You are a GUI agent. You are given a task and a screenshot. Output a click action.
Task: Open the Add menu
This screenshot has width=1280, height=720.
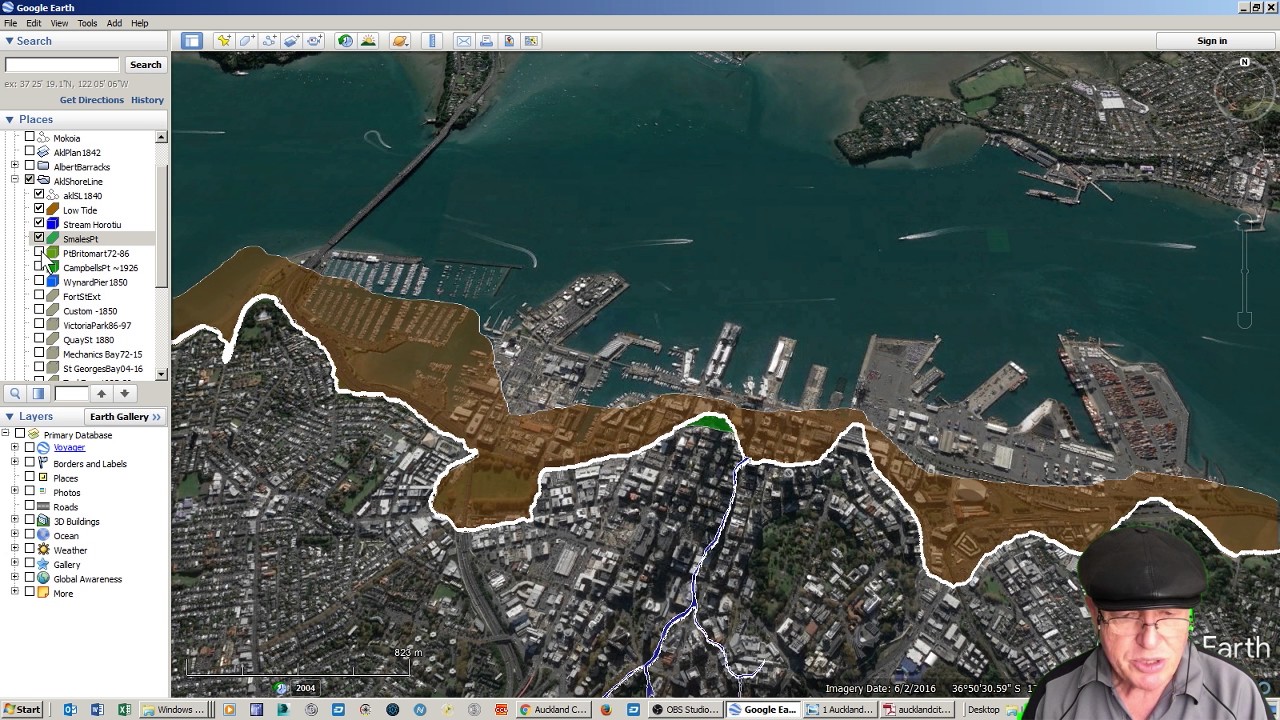(114, 23)
